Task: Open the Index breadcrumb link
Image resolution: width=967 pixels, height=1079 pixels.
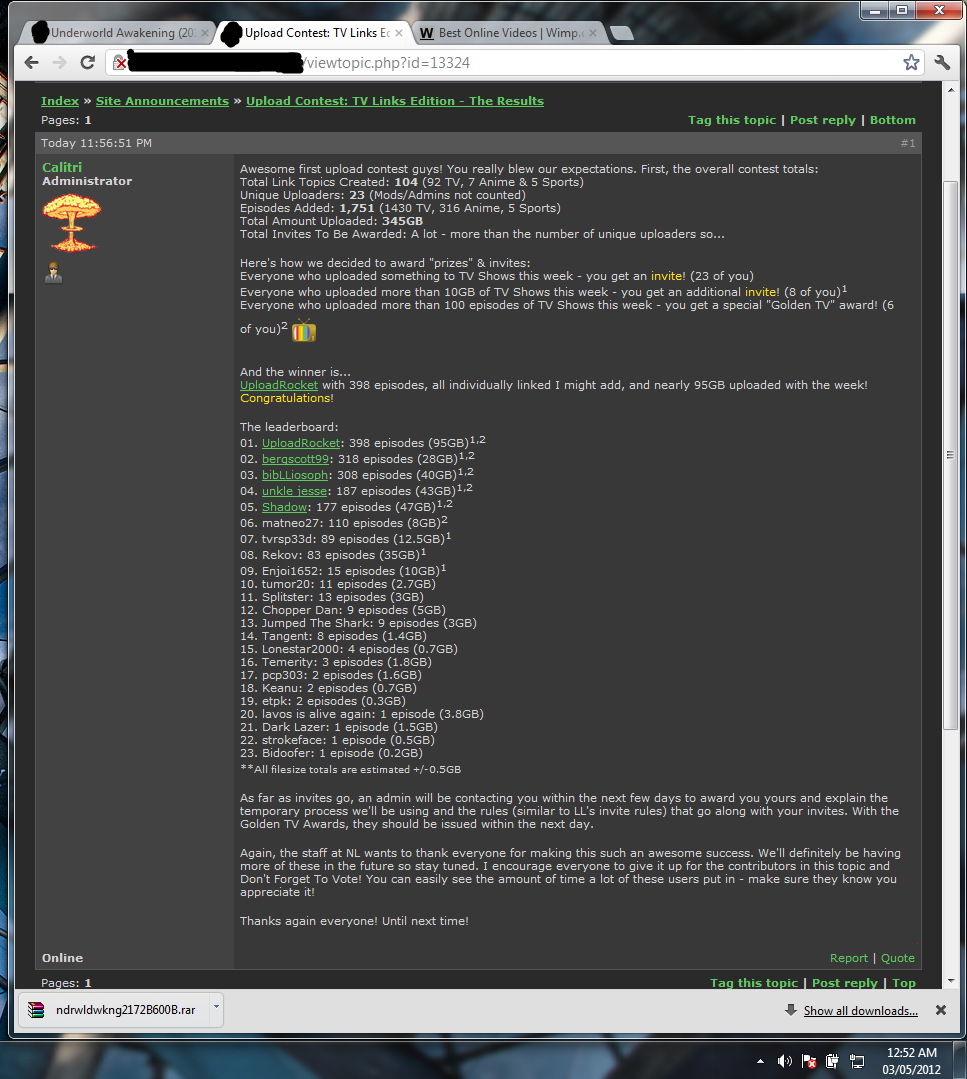Action: coord(60,101)
